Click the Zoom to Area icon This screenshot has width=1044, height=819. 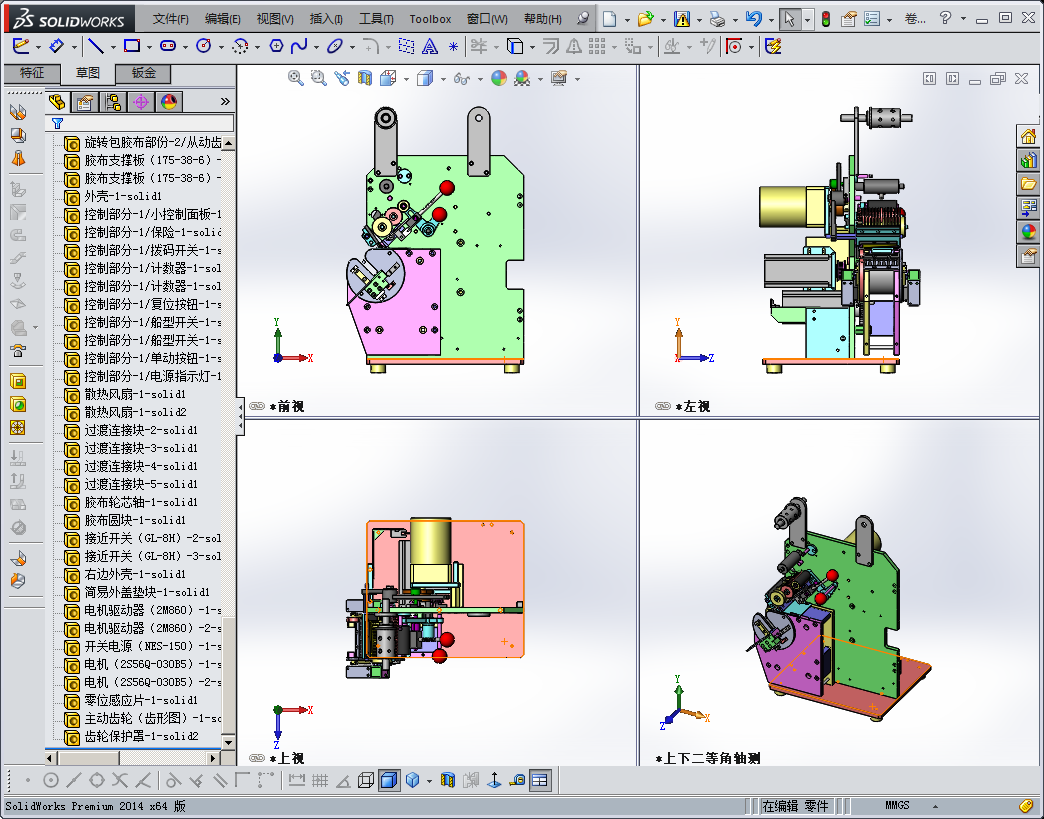319,78
